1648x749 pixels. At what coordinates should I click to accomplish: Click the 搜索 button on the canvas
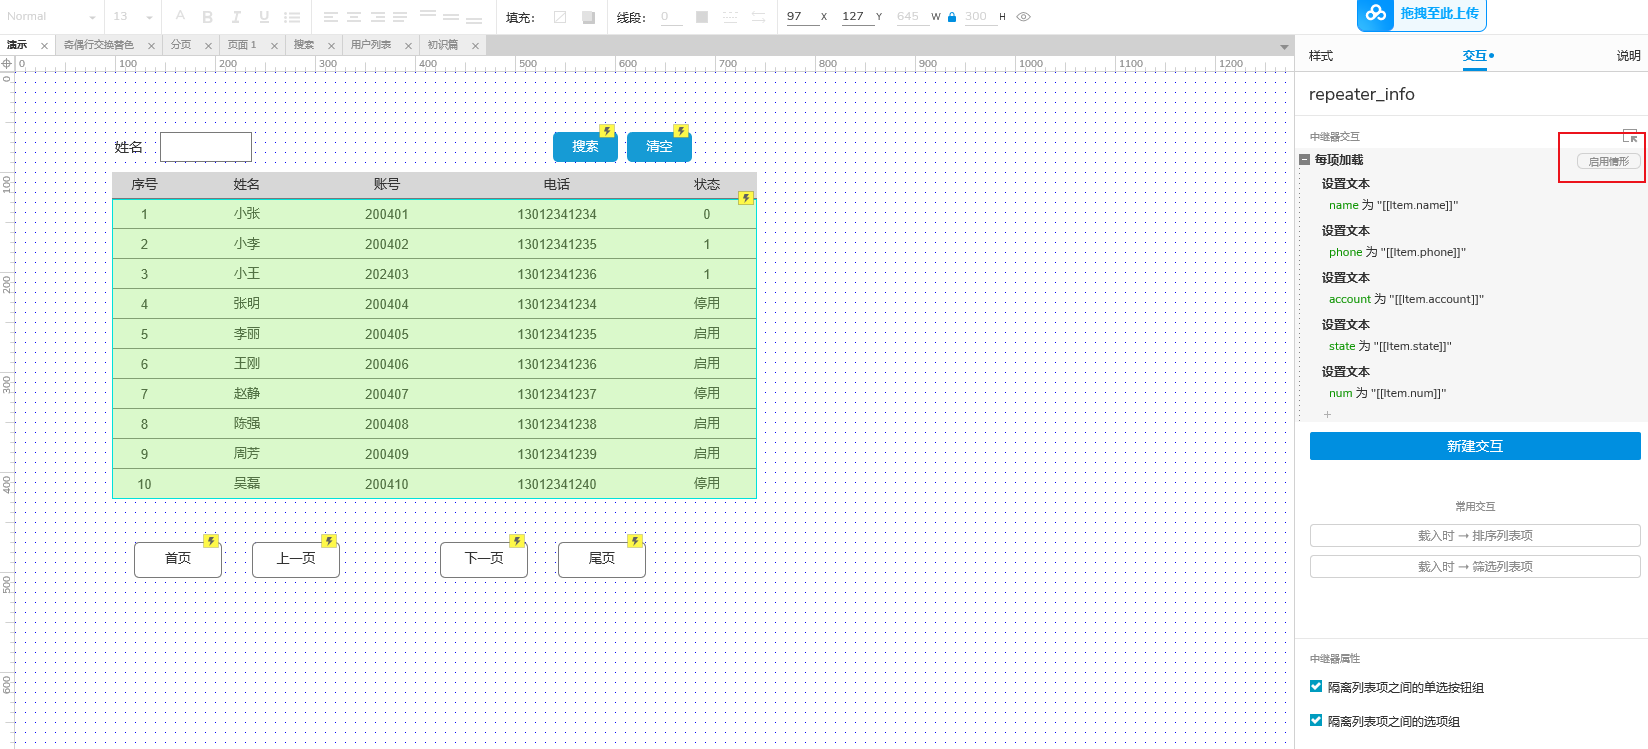[x=585, y=146]
